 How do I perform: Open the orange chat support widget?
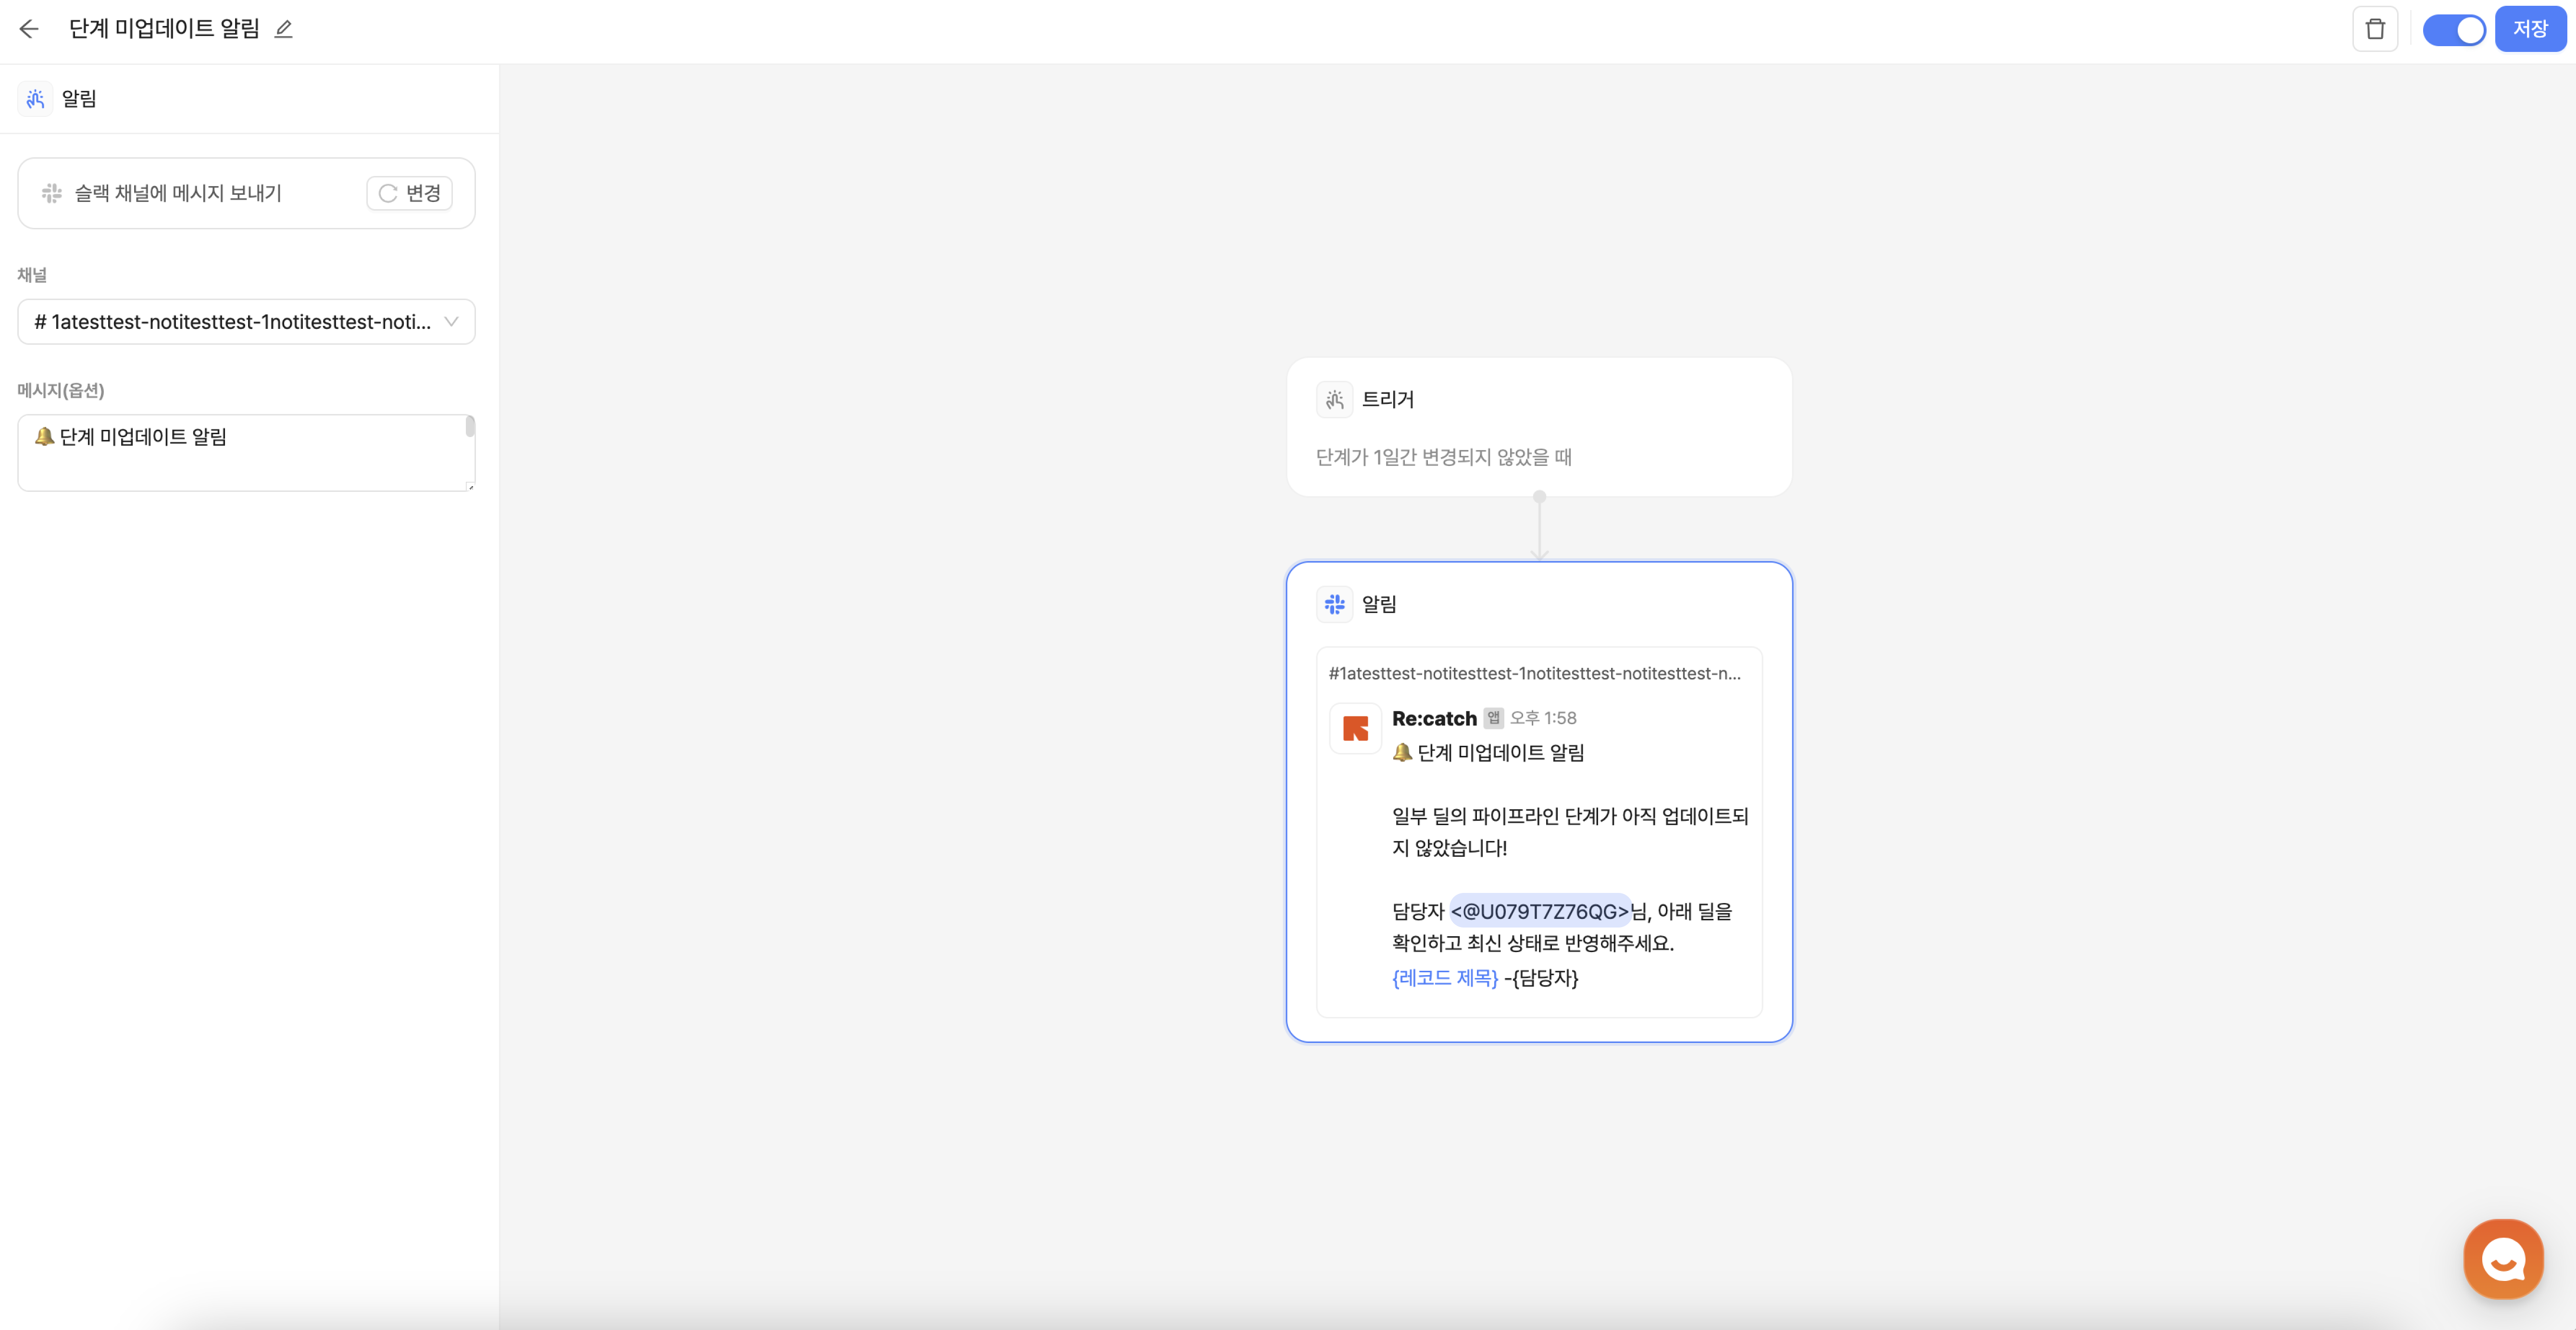click(2503, 1258)
